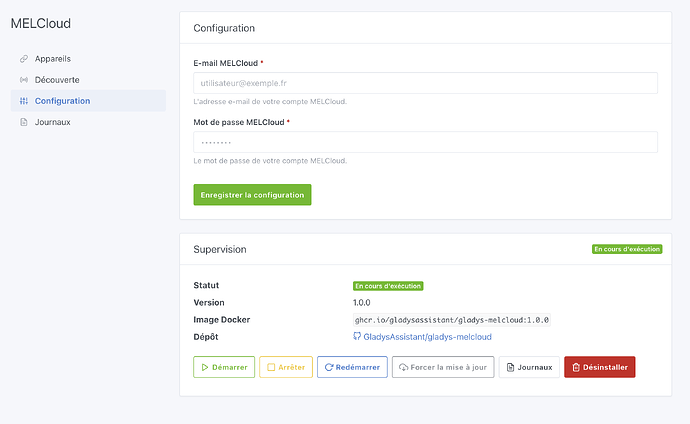690x424 pixels.
Task: Click the ghcr.io/gladysassistant/gladys-melcloud:1.0.0 image text
Action: point(452,320)
